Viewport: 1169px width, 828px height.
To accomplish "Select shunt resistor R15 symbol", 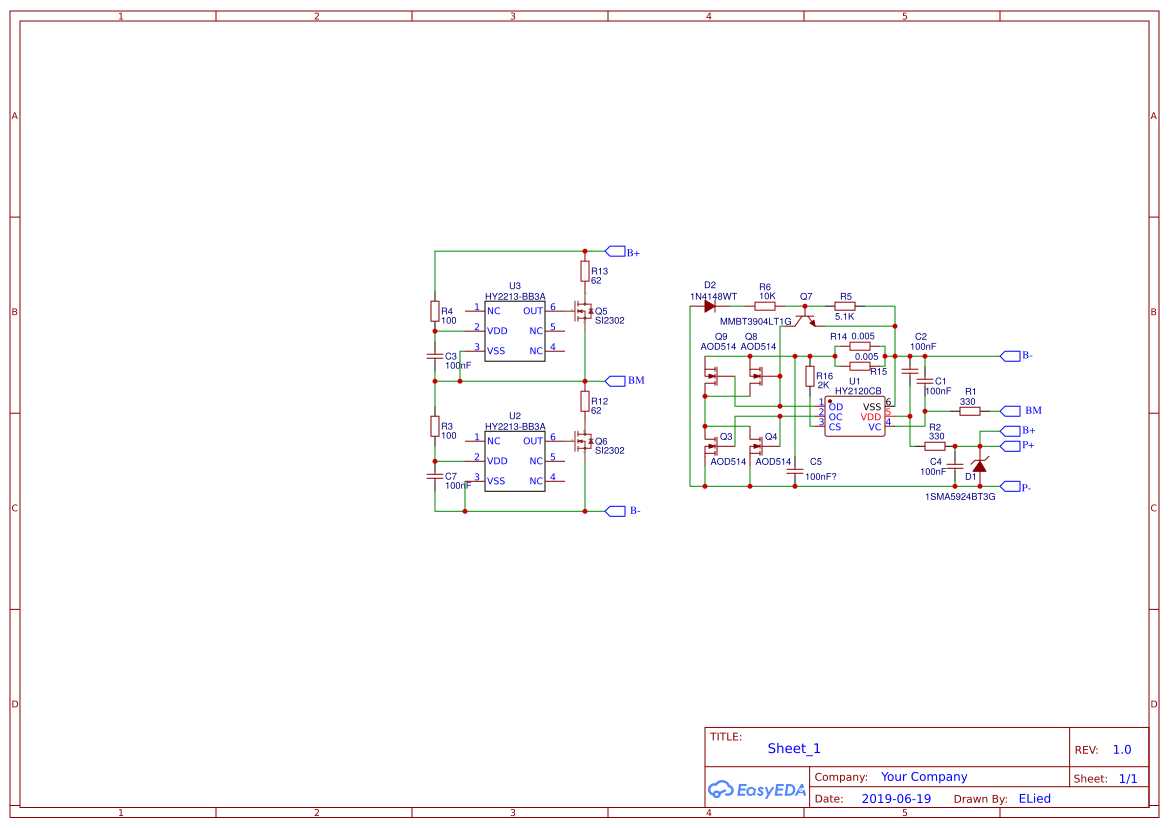I will coord(860,366).
